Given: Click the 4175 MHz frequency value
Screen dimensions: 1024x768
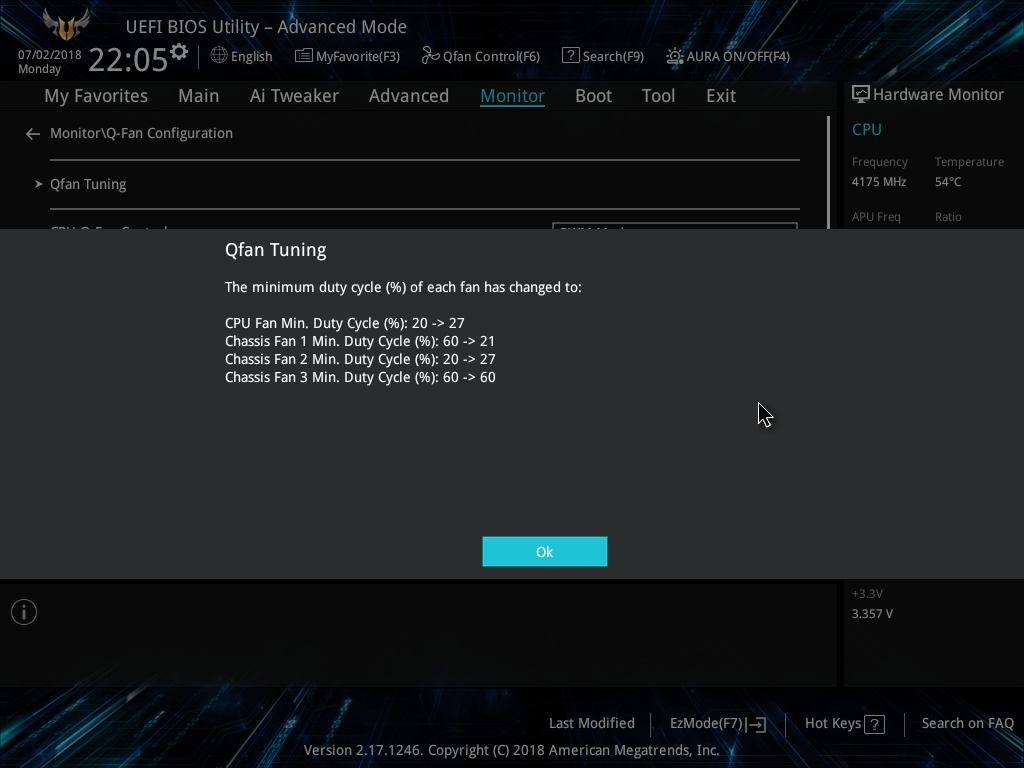Looking at the screenshot, I should click(879, 182).
